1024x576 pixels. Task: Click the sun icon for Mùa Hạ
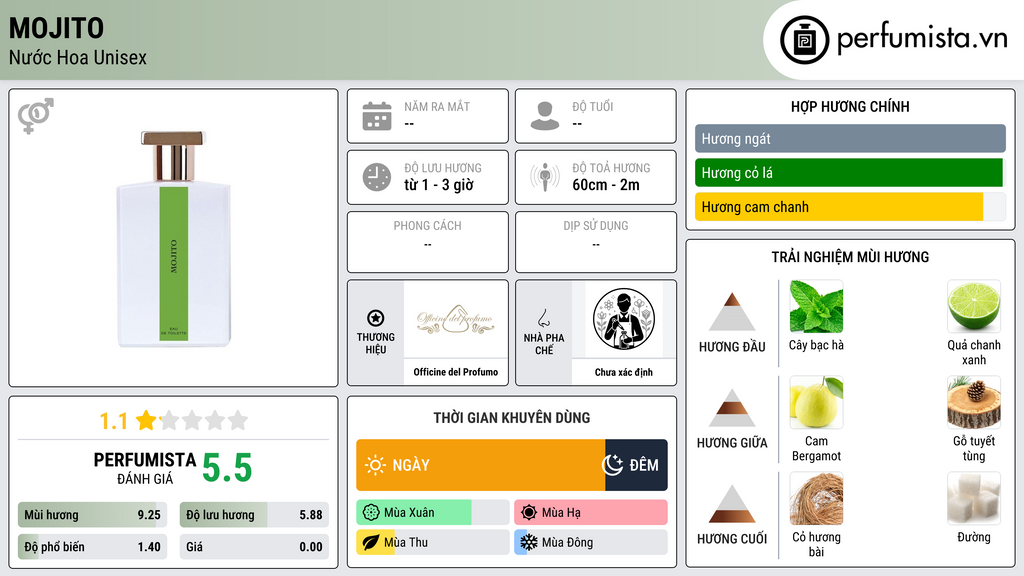[x=529, y=513]
